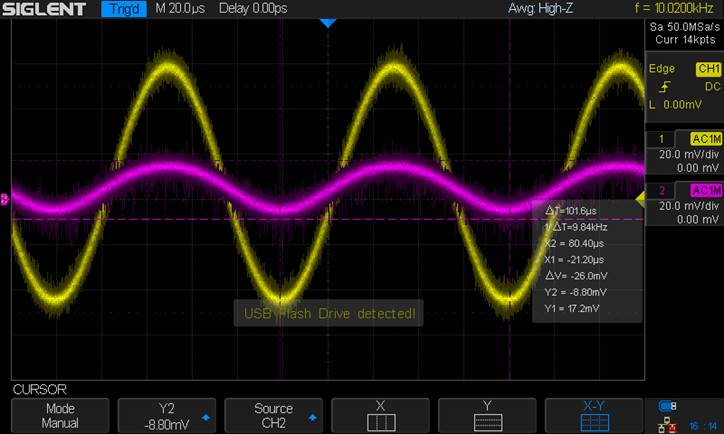Click the X2 = 80.40µs readout
This screenshot has height=434, width=724.
(574, 243)
